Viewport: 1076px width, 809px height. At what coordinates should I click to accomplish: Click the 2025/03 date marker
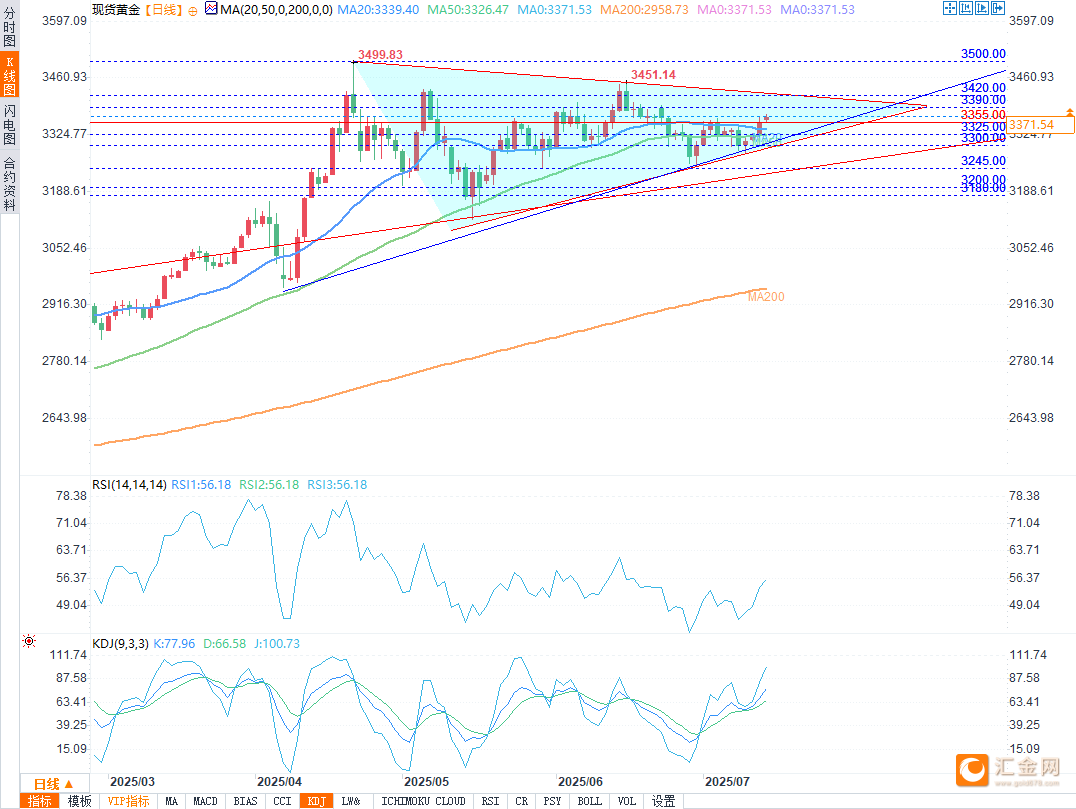tap(132, 782)
